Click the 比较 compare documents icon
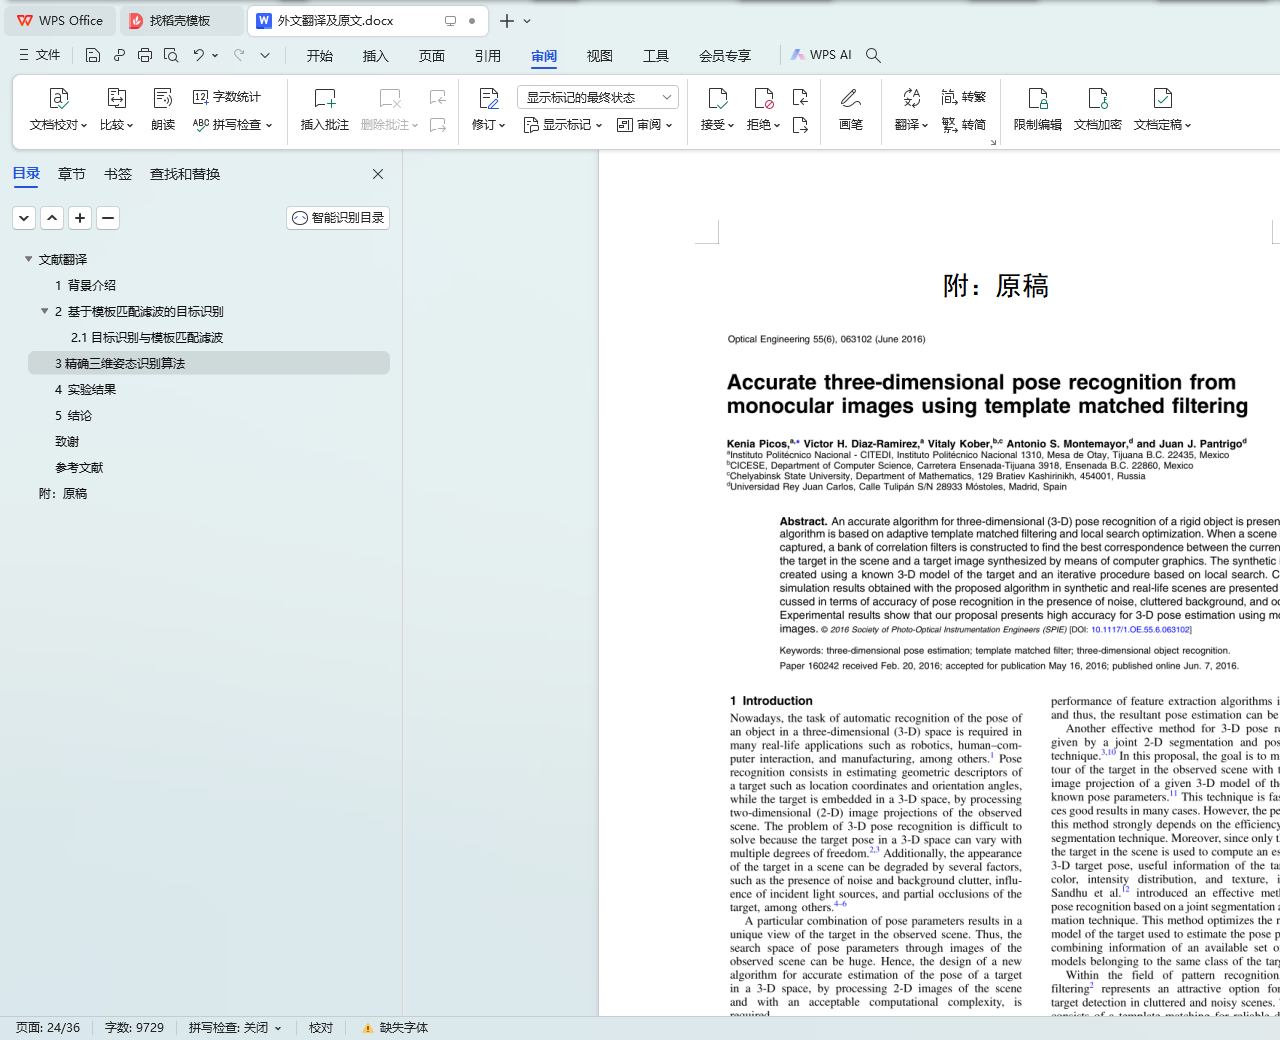Screen dimensions: 1280x1040 (116, 98)
